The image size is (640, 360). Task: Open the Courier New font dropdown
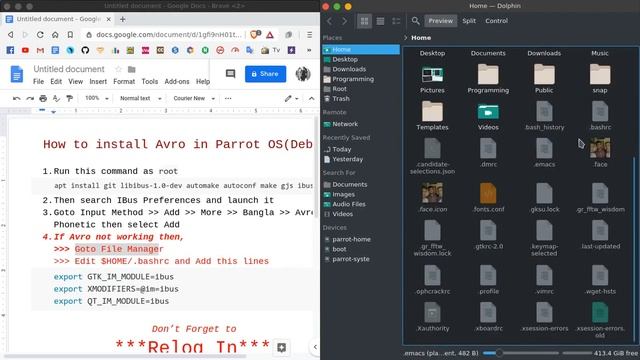(x=193, y=98)
